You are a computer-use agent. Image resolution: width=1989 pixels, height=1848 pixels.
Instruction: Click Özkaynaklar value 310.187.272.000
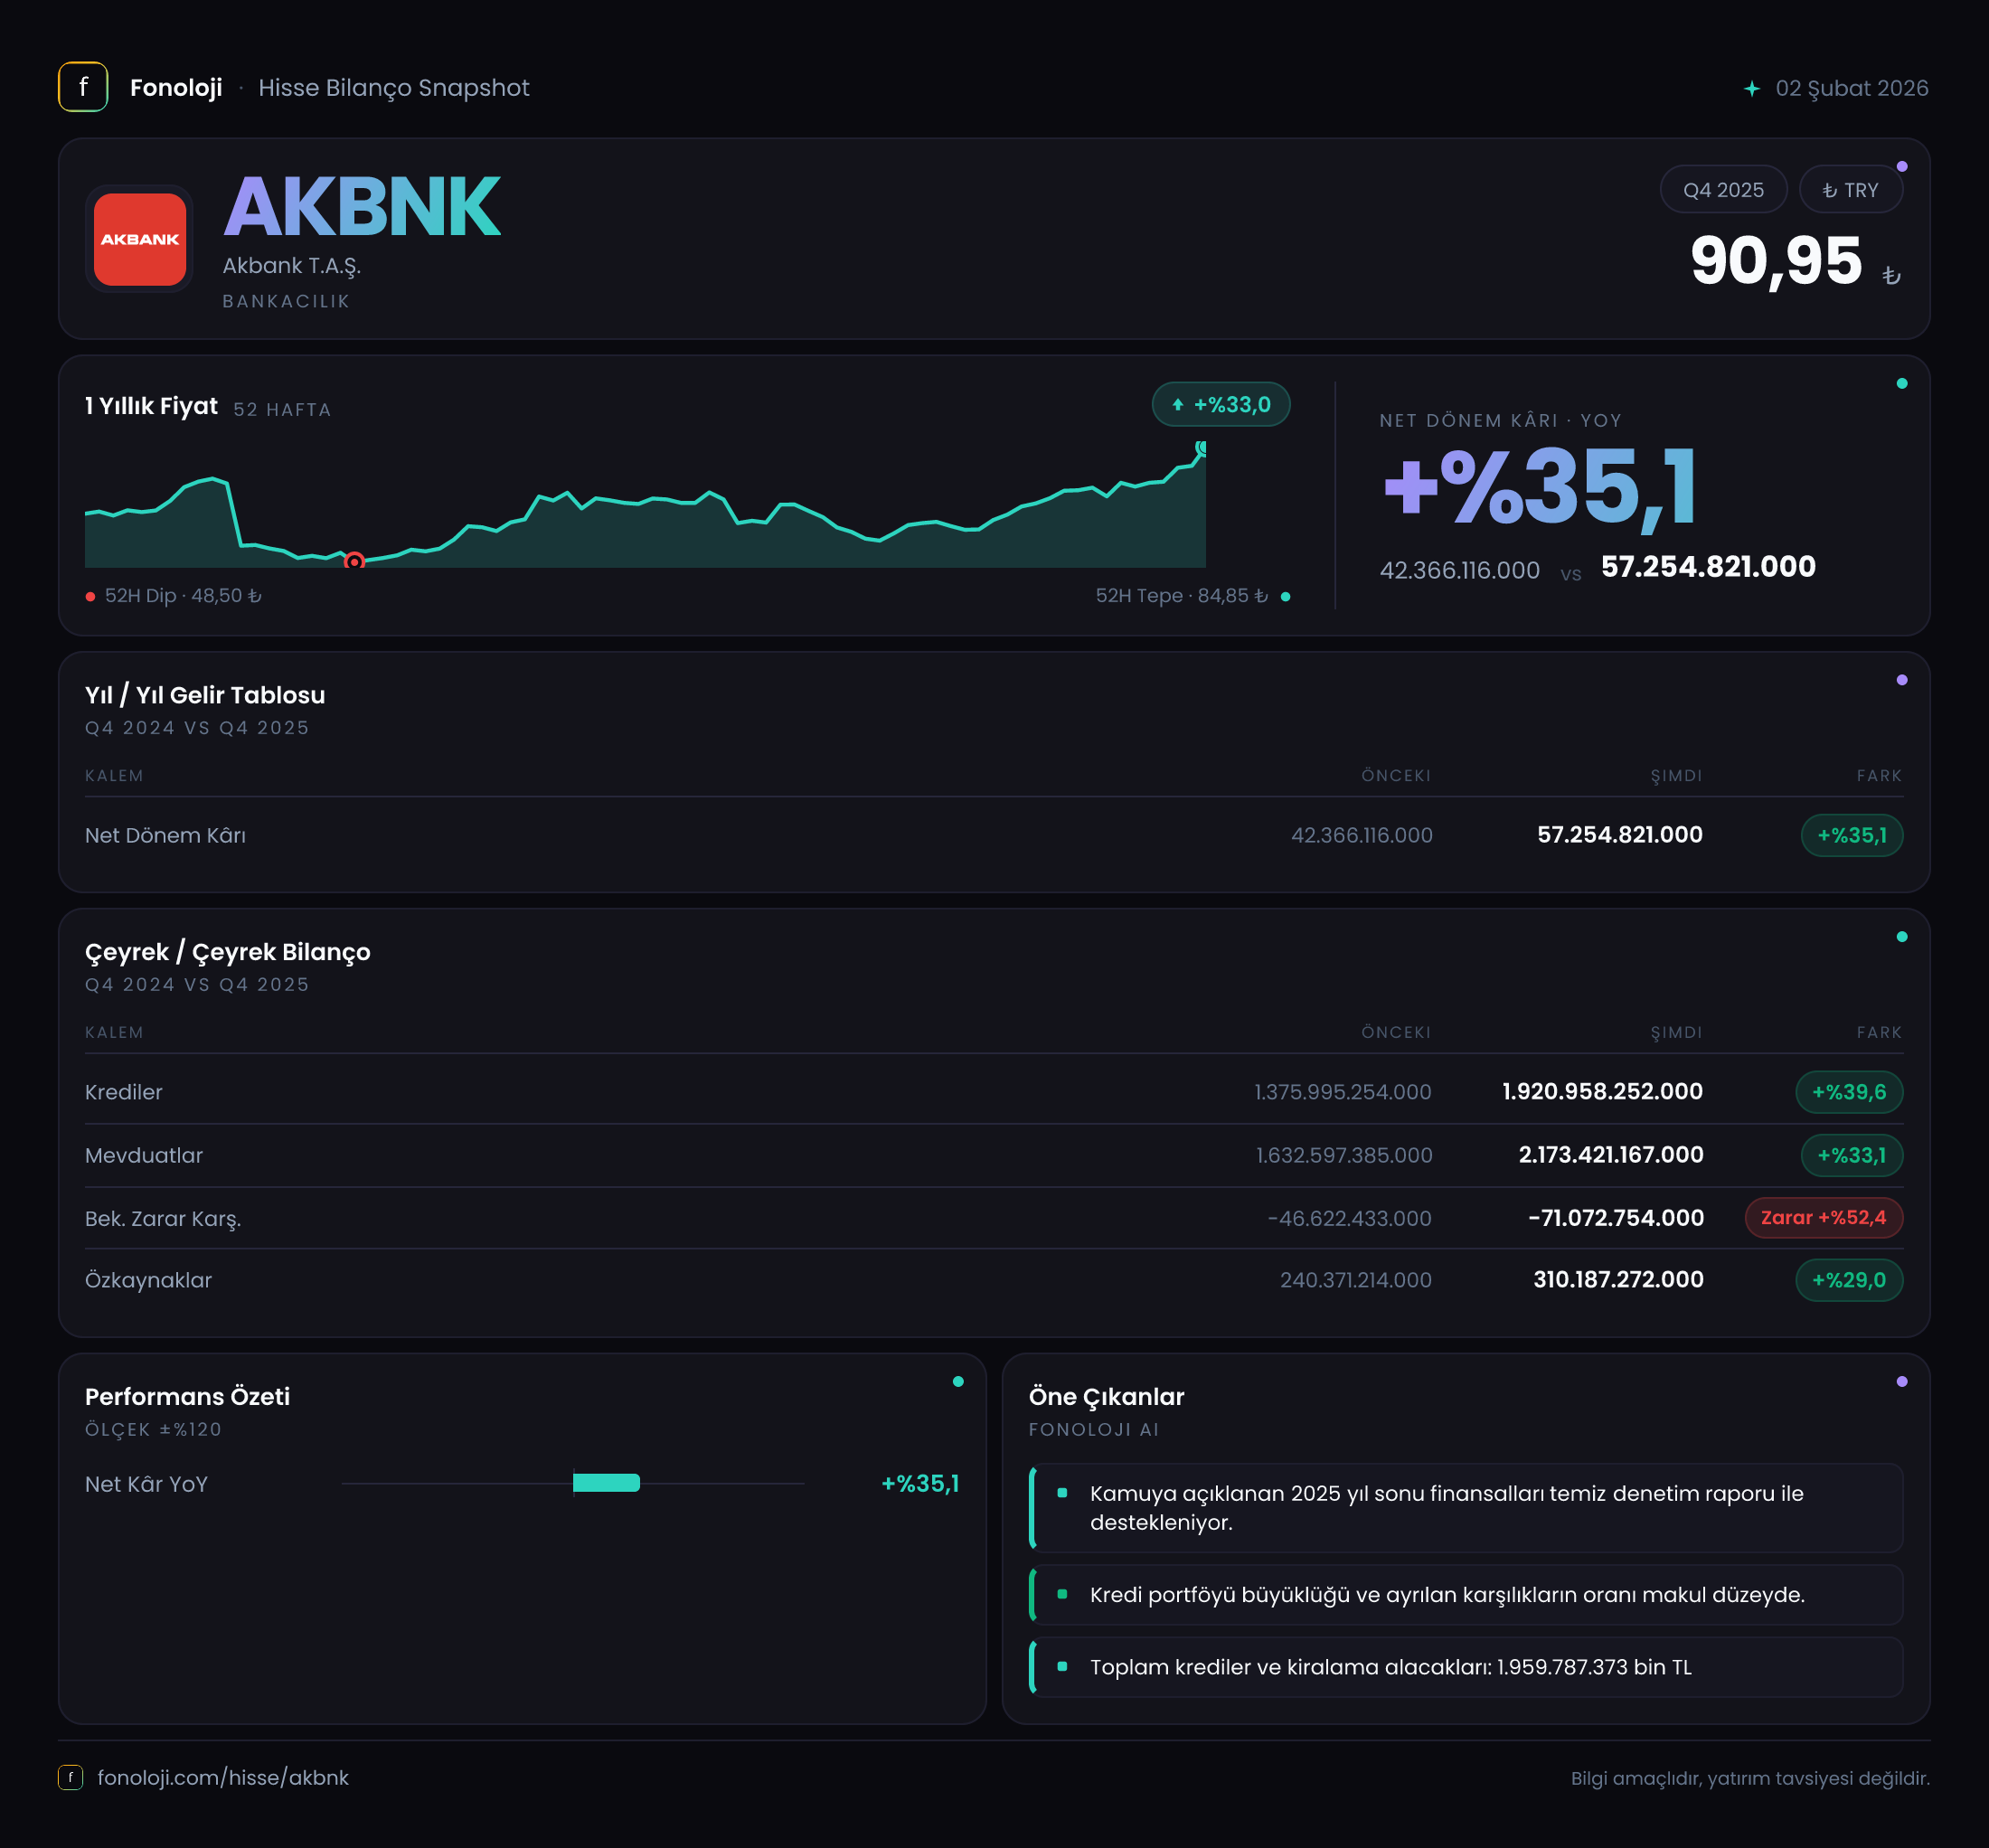point(1618,1279)
